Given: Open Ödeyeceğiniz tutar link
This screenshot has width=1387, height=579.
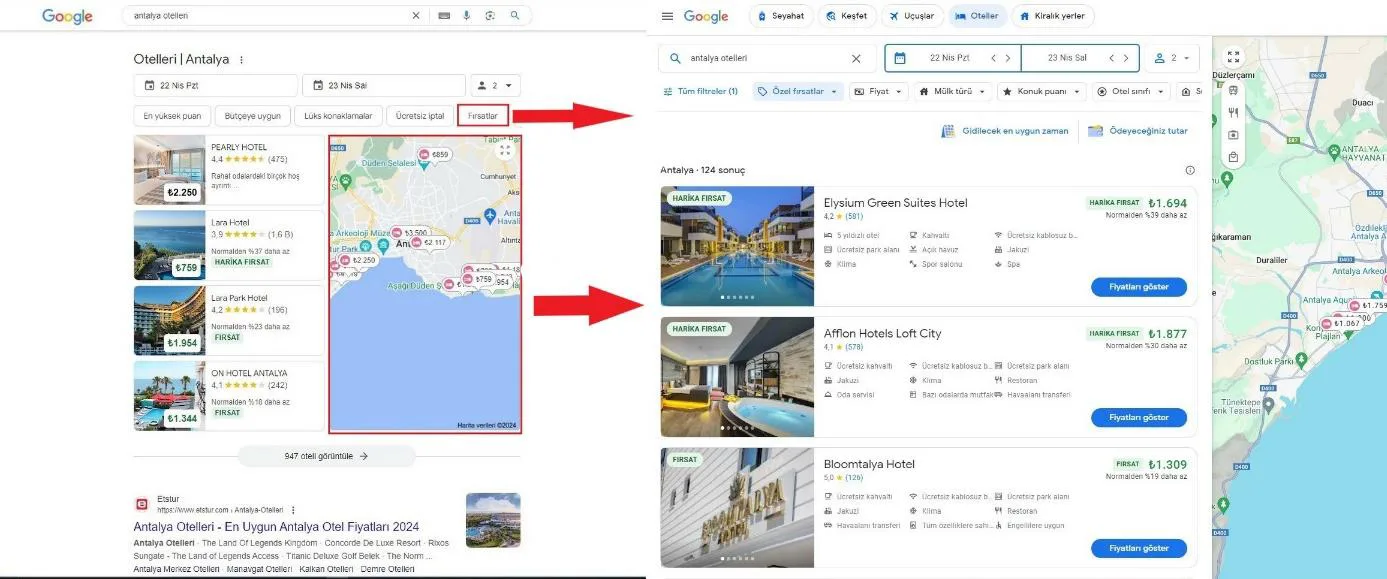Looking at the screenshot, I should 1138,131.
